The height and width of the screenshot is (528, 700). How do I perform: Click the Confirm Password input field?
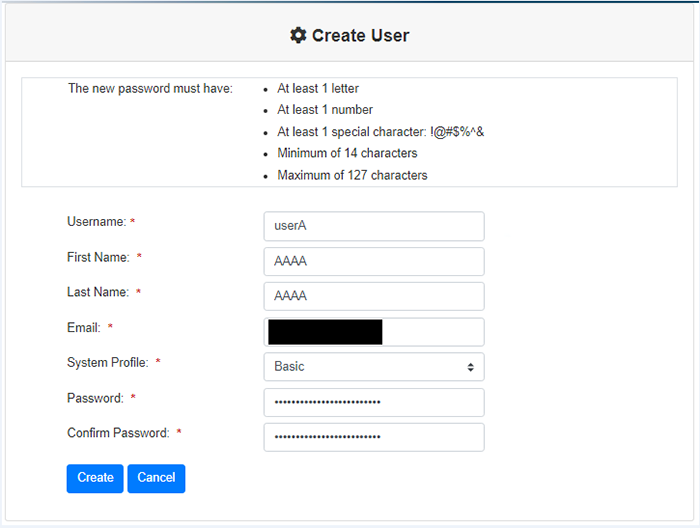coord(373,437)
